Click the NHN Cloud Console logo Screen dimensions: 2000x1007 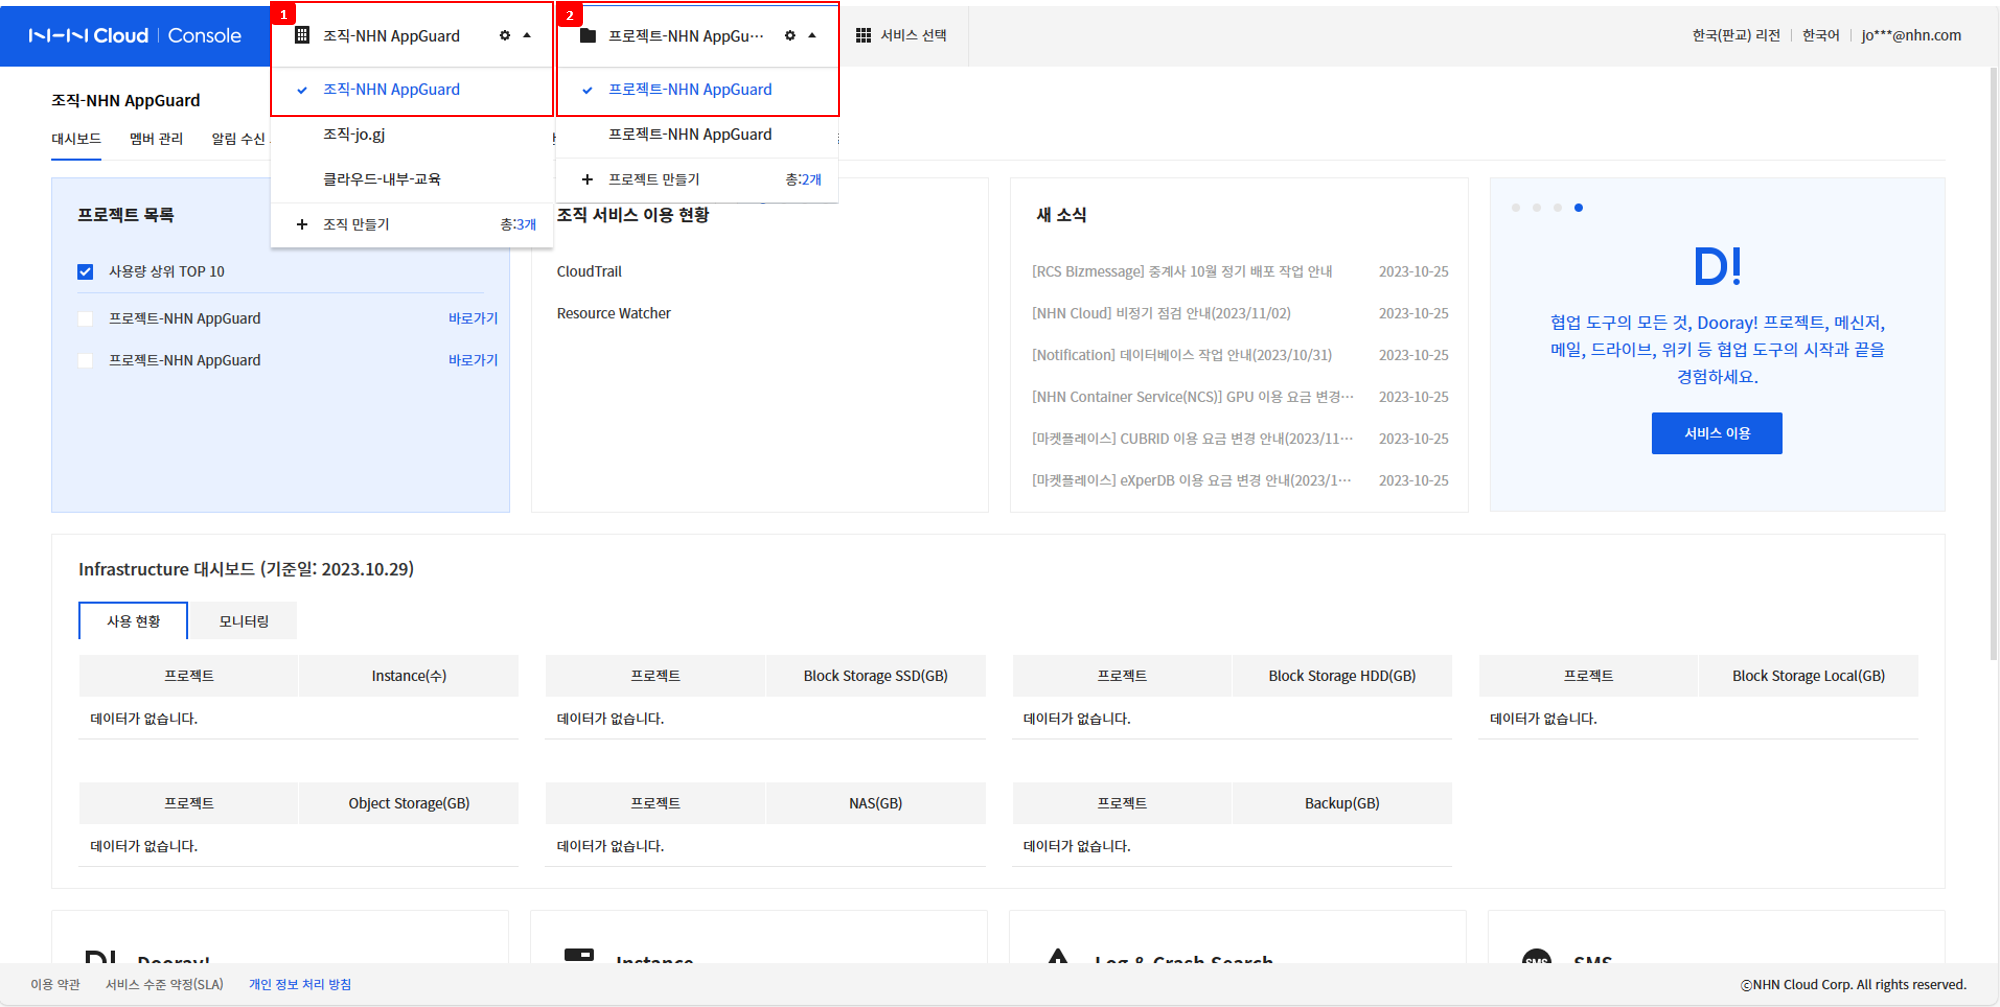135,35
